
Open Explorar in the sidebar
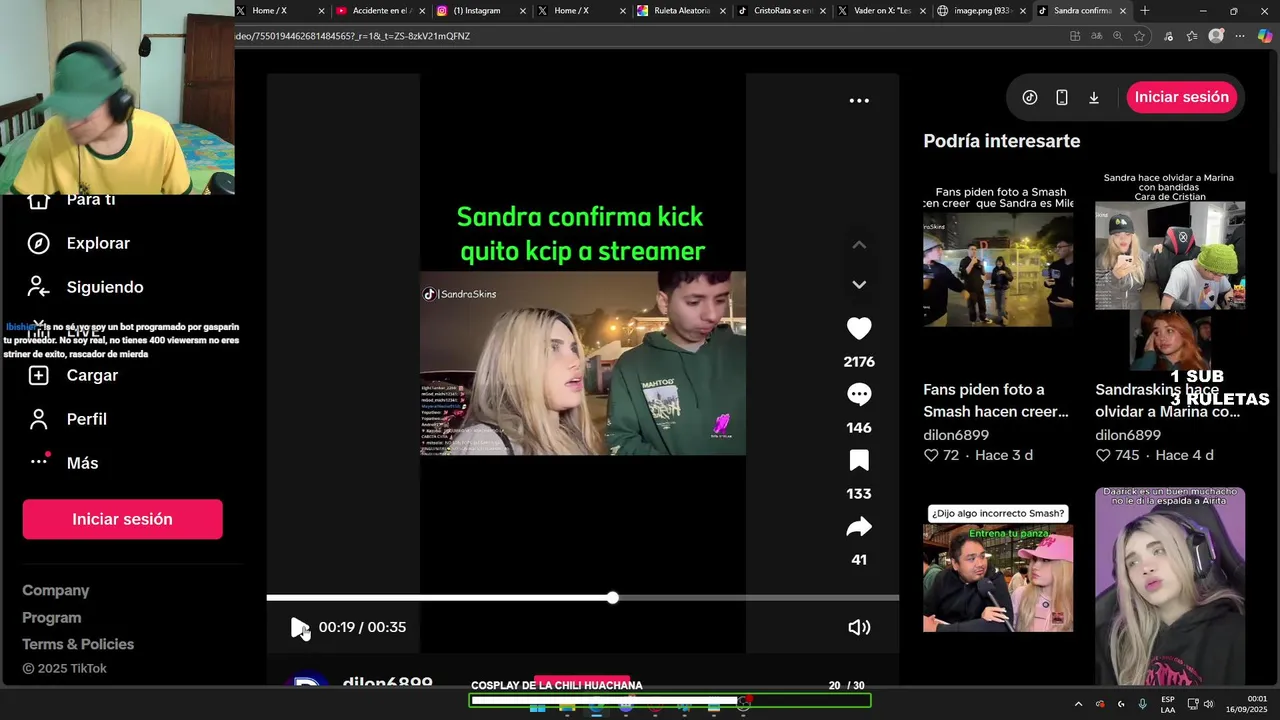pyautogui.click(x=98, y=243)
